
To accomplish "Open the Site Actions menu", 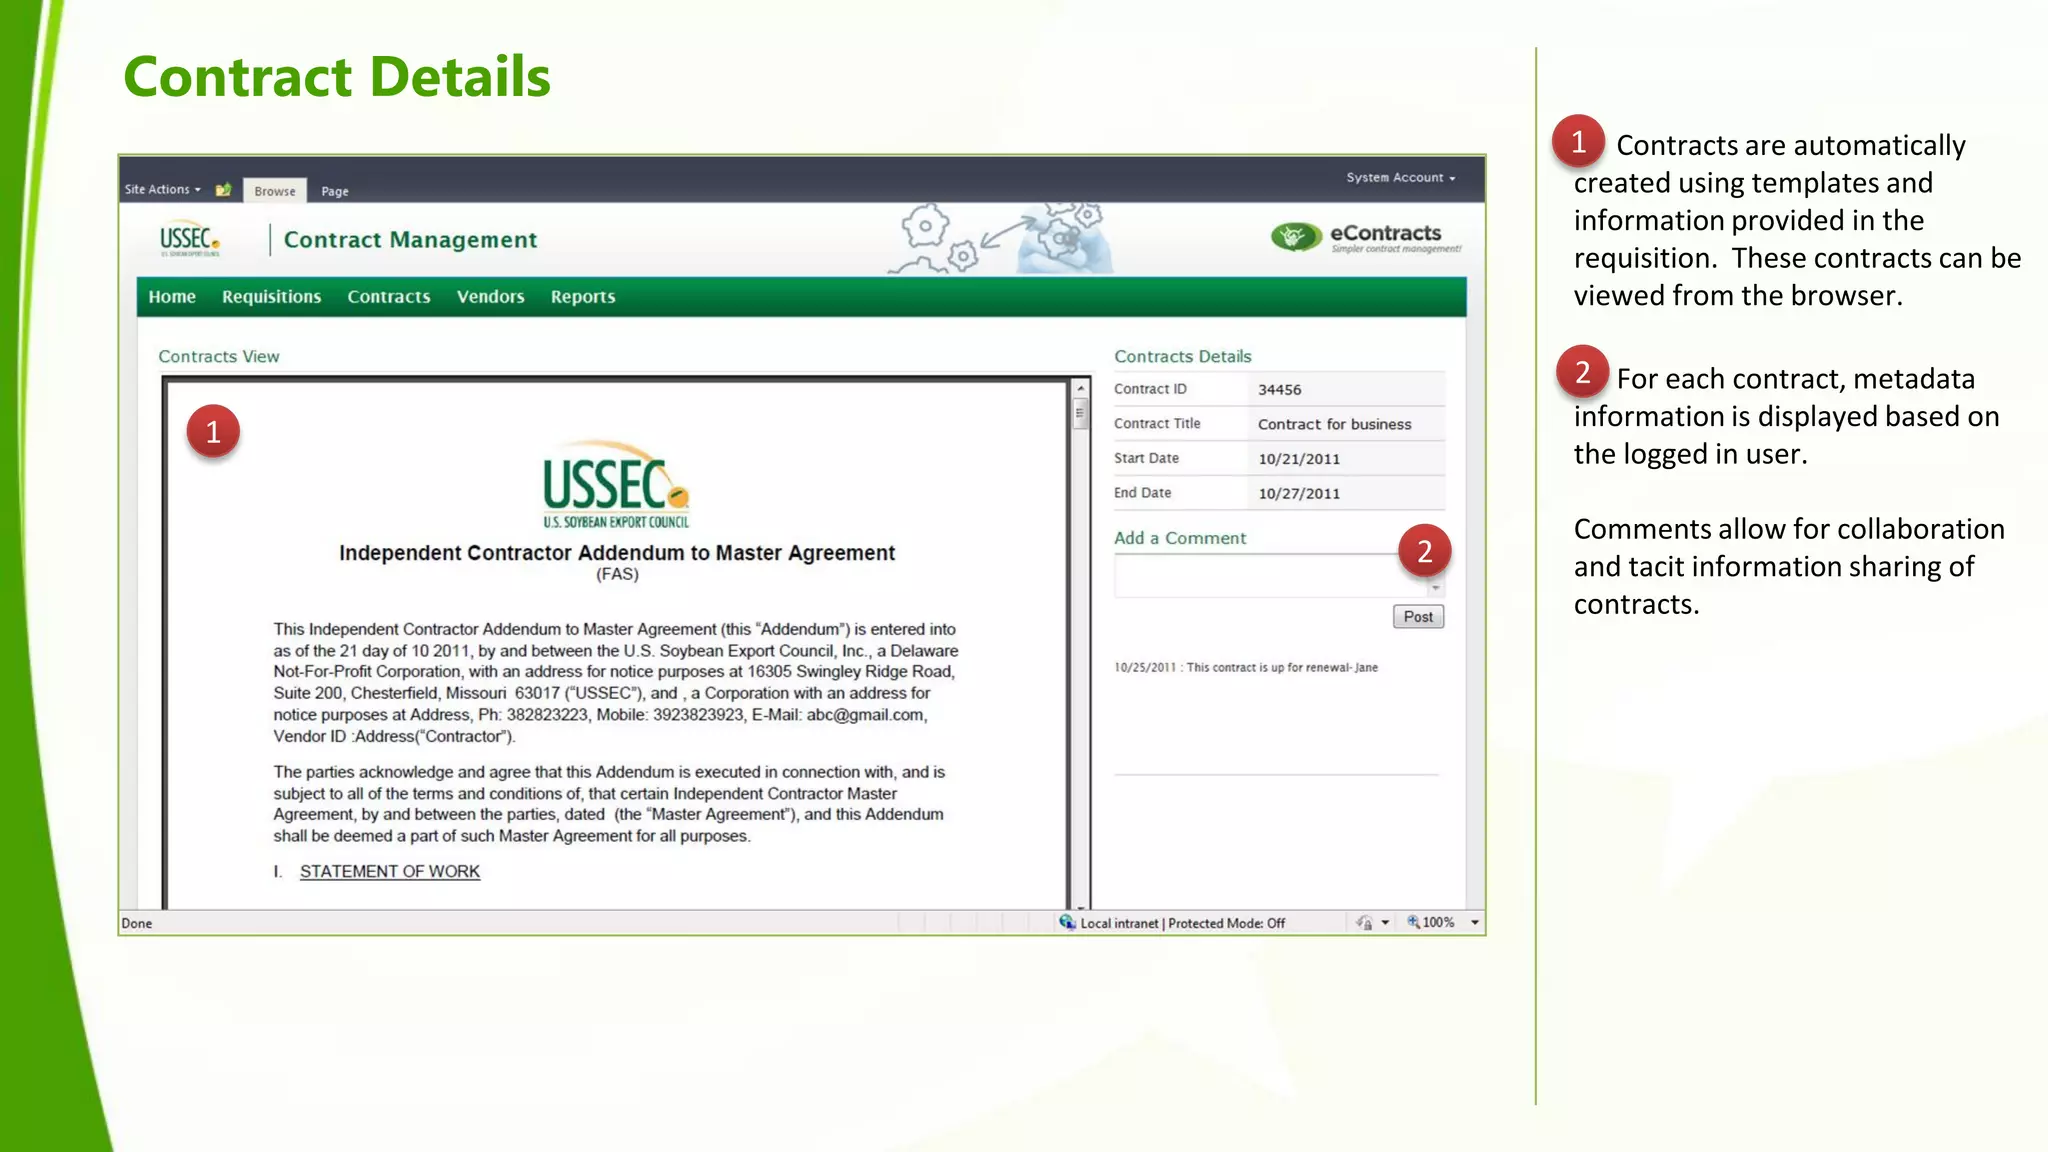I will [162, 189].
